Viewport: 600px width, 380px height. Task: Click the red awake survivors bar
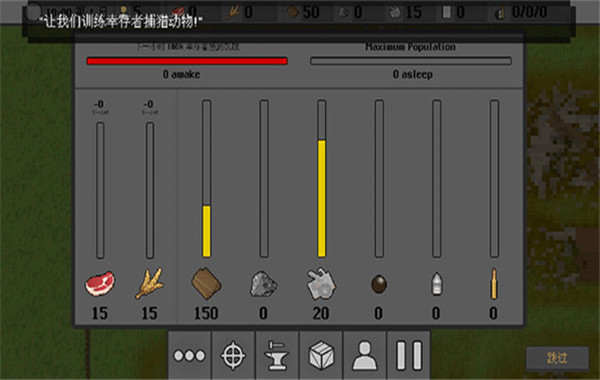click(x=187, y=61)
